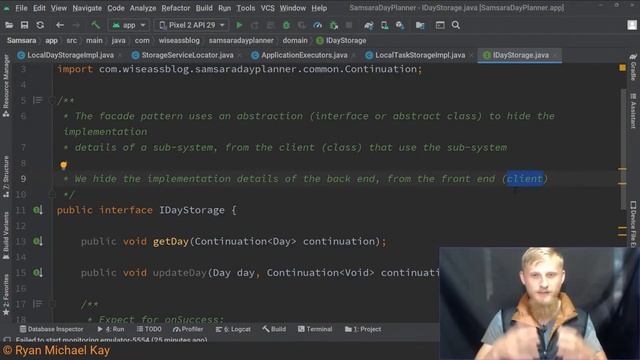Navigate back with the left arrow
Screen dimensions: 640x360
(x=60, y=25)
